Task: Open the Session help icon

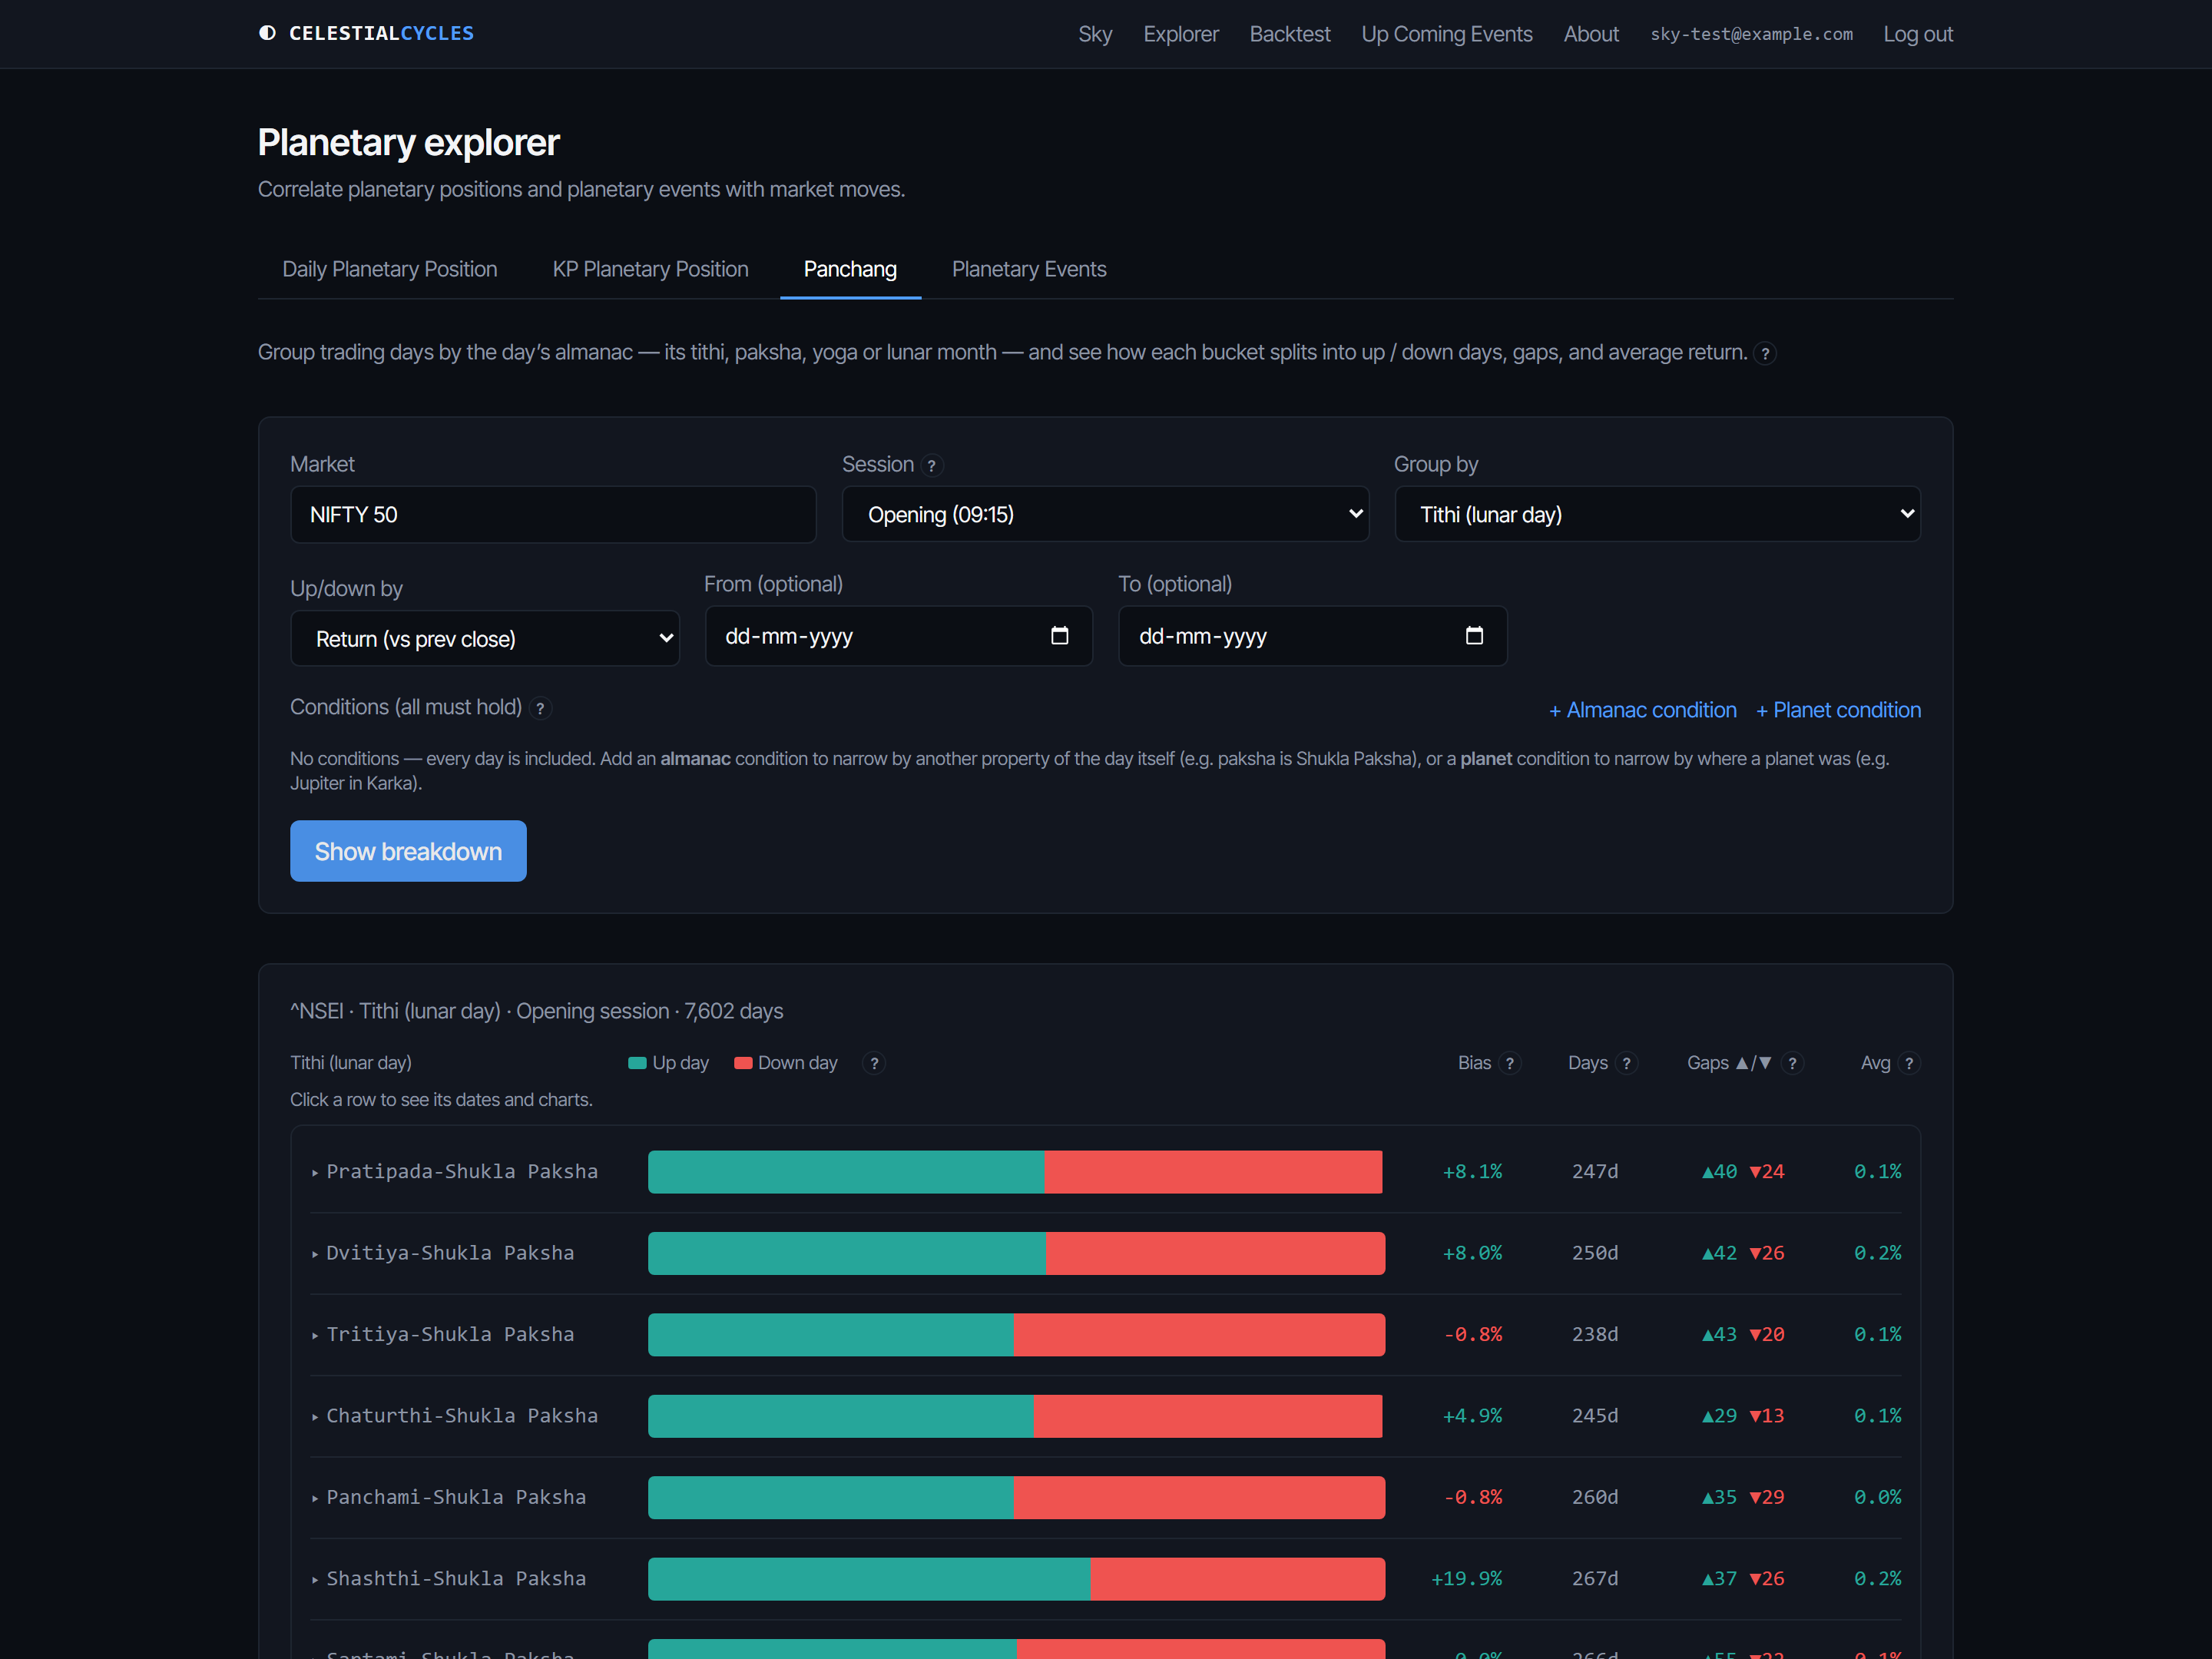Action: point(931,465)
